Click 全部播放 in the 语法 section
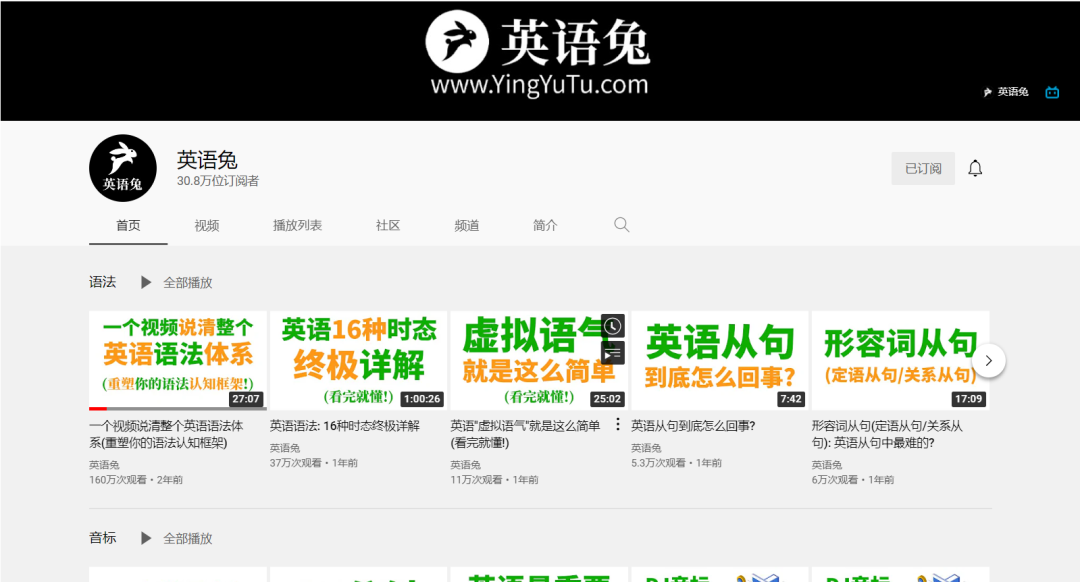This screenshot has height=582, width=1080. [187, 282]
